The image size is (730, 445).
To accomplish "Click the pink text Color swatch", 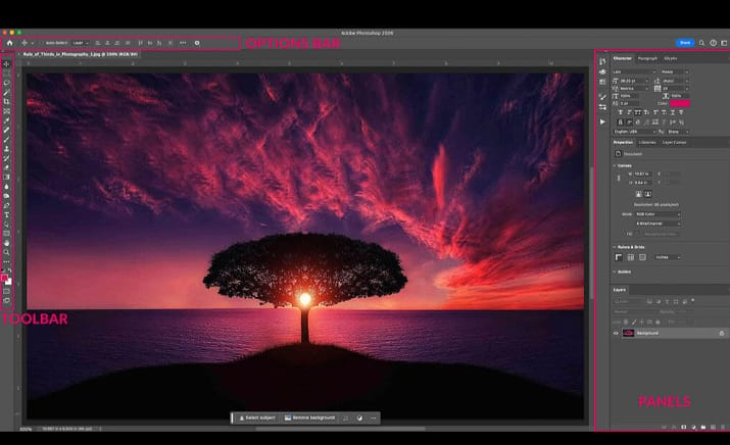I will click(680, 102).
